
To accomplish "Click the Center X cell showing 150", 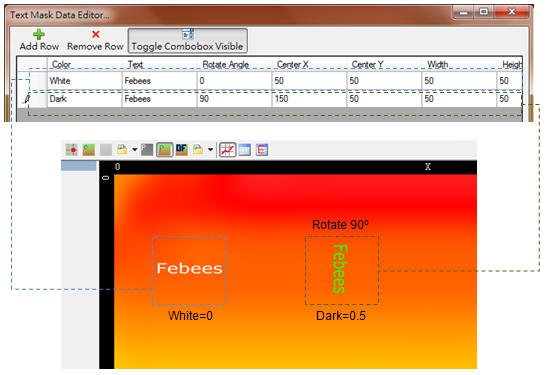I will coord(310,99).
